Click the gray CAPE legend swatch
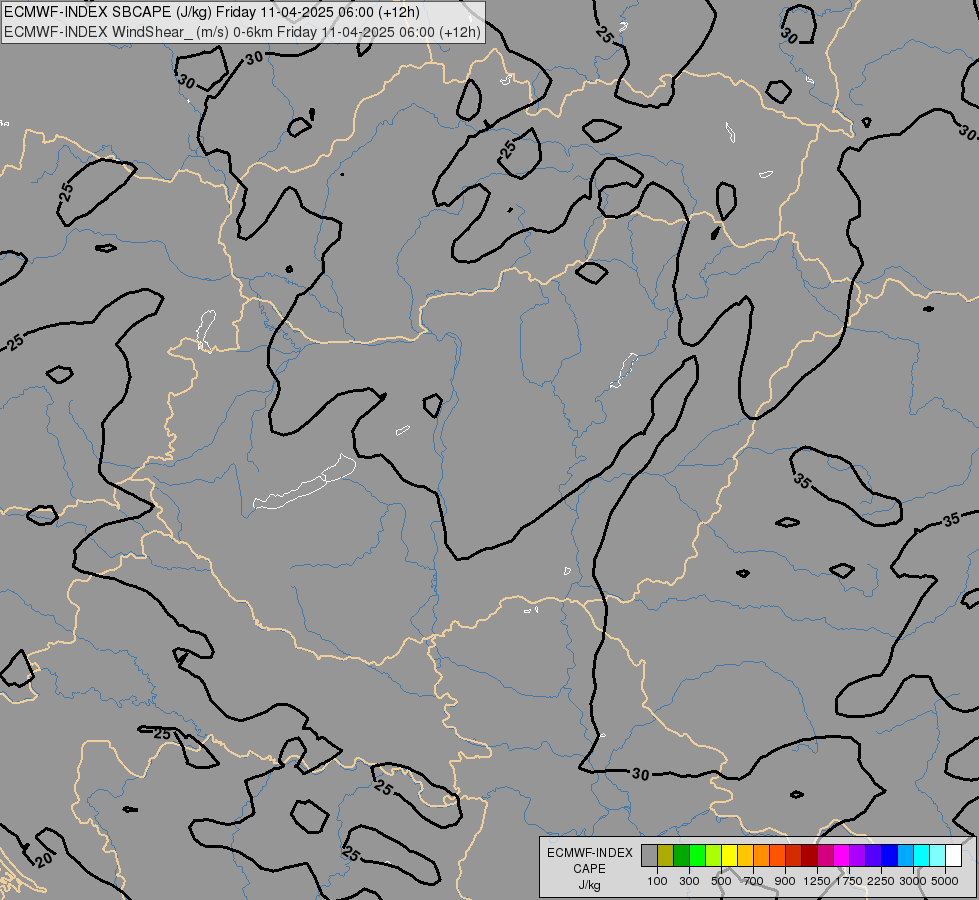The image size is (979, 900). coord(649,855)
